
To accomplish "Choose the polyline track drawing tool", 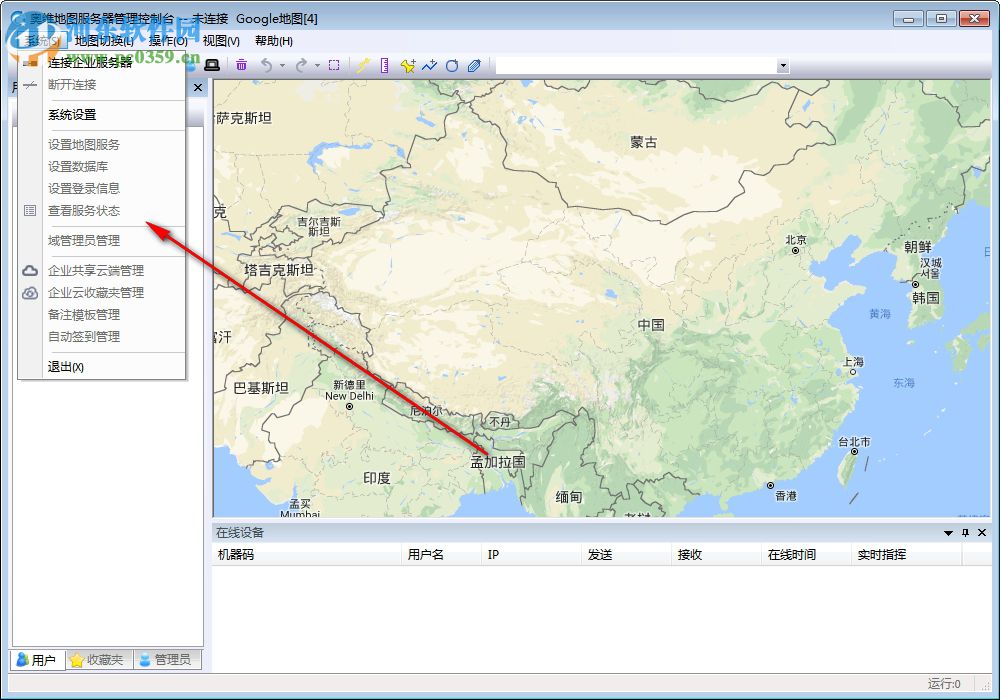I will coord(428,65).
